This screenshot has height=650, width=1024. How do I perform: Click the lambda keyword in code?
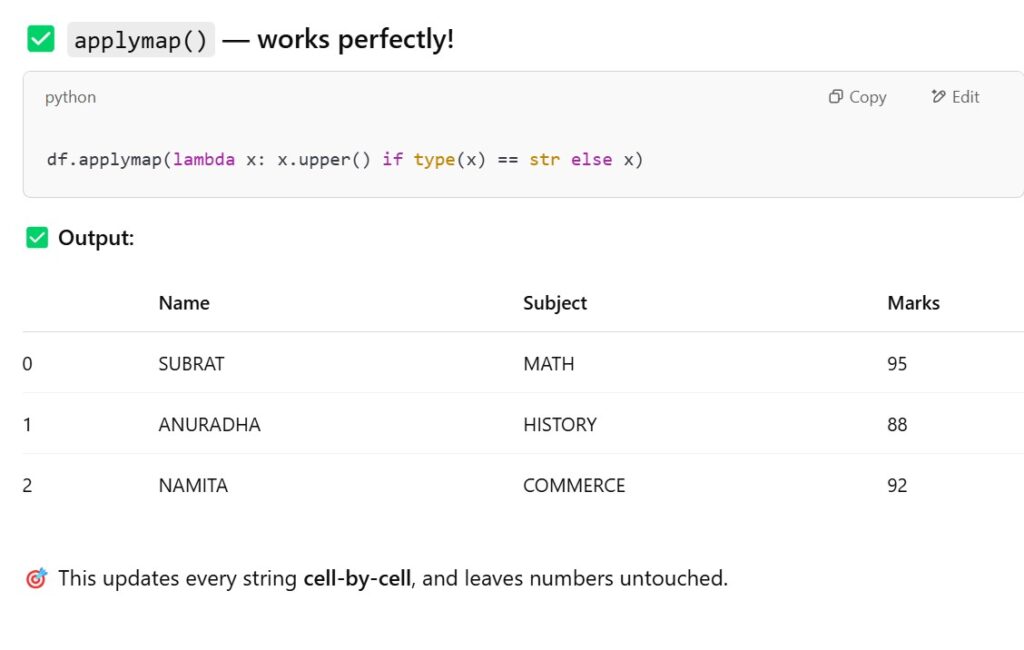tap(204, 160)
